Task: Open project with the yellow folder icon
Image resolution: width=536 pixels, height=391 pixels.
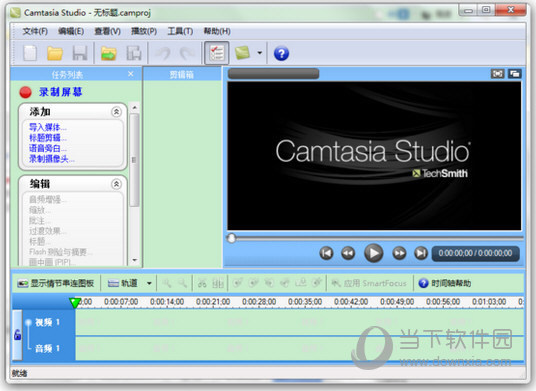Action: pos(55,53)
